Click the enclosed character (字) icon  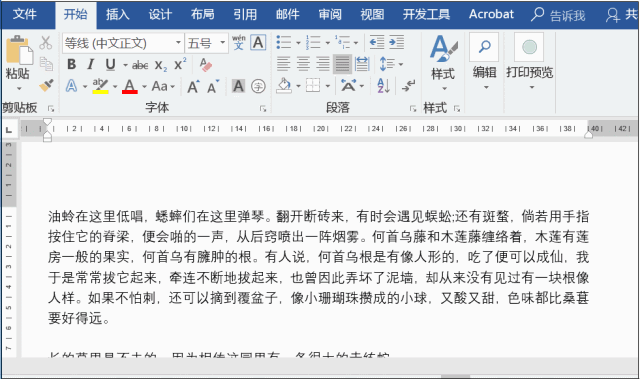pos(258,86)
